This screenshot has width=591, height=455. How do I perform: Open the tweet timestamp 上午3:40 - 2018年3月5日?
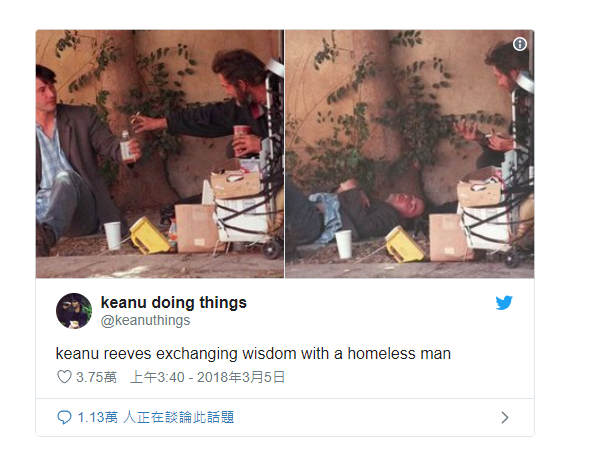click(207, 377)
